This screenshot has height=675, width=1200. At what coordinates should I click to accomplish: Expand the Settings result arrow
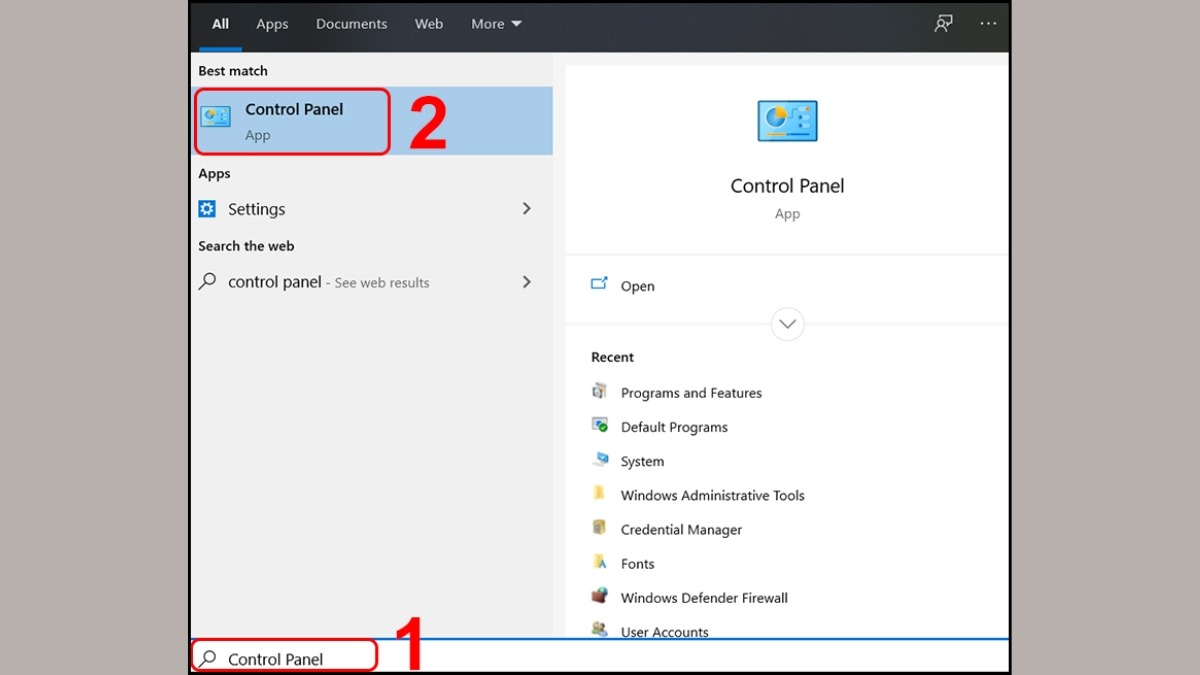pos(527,209)
